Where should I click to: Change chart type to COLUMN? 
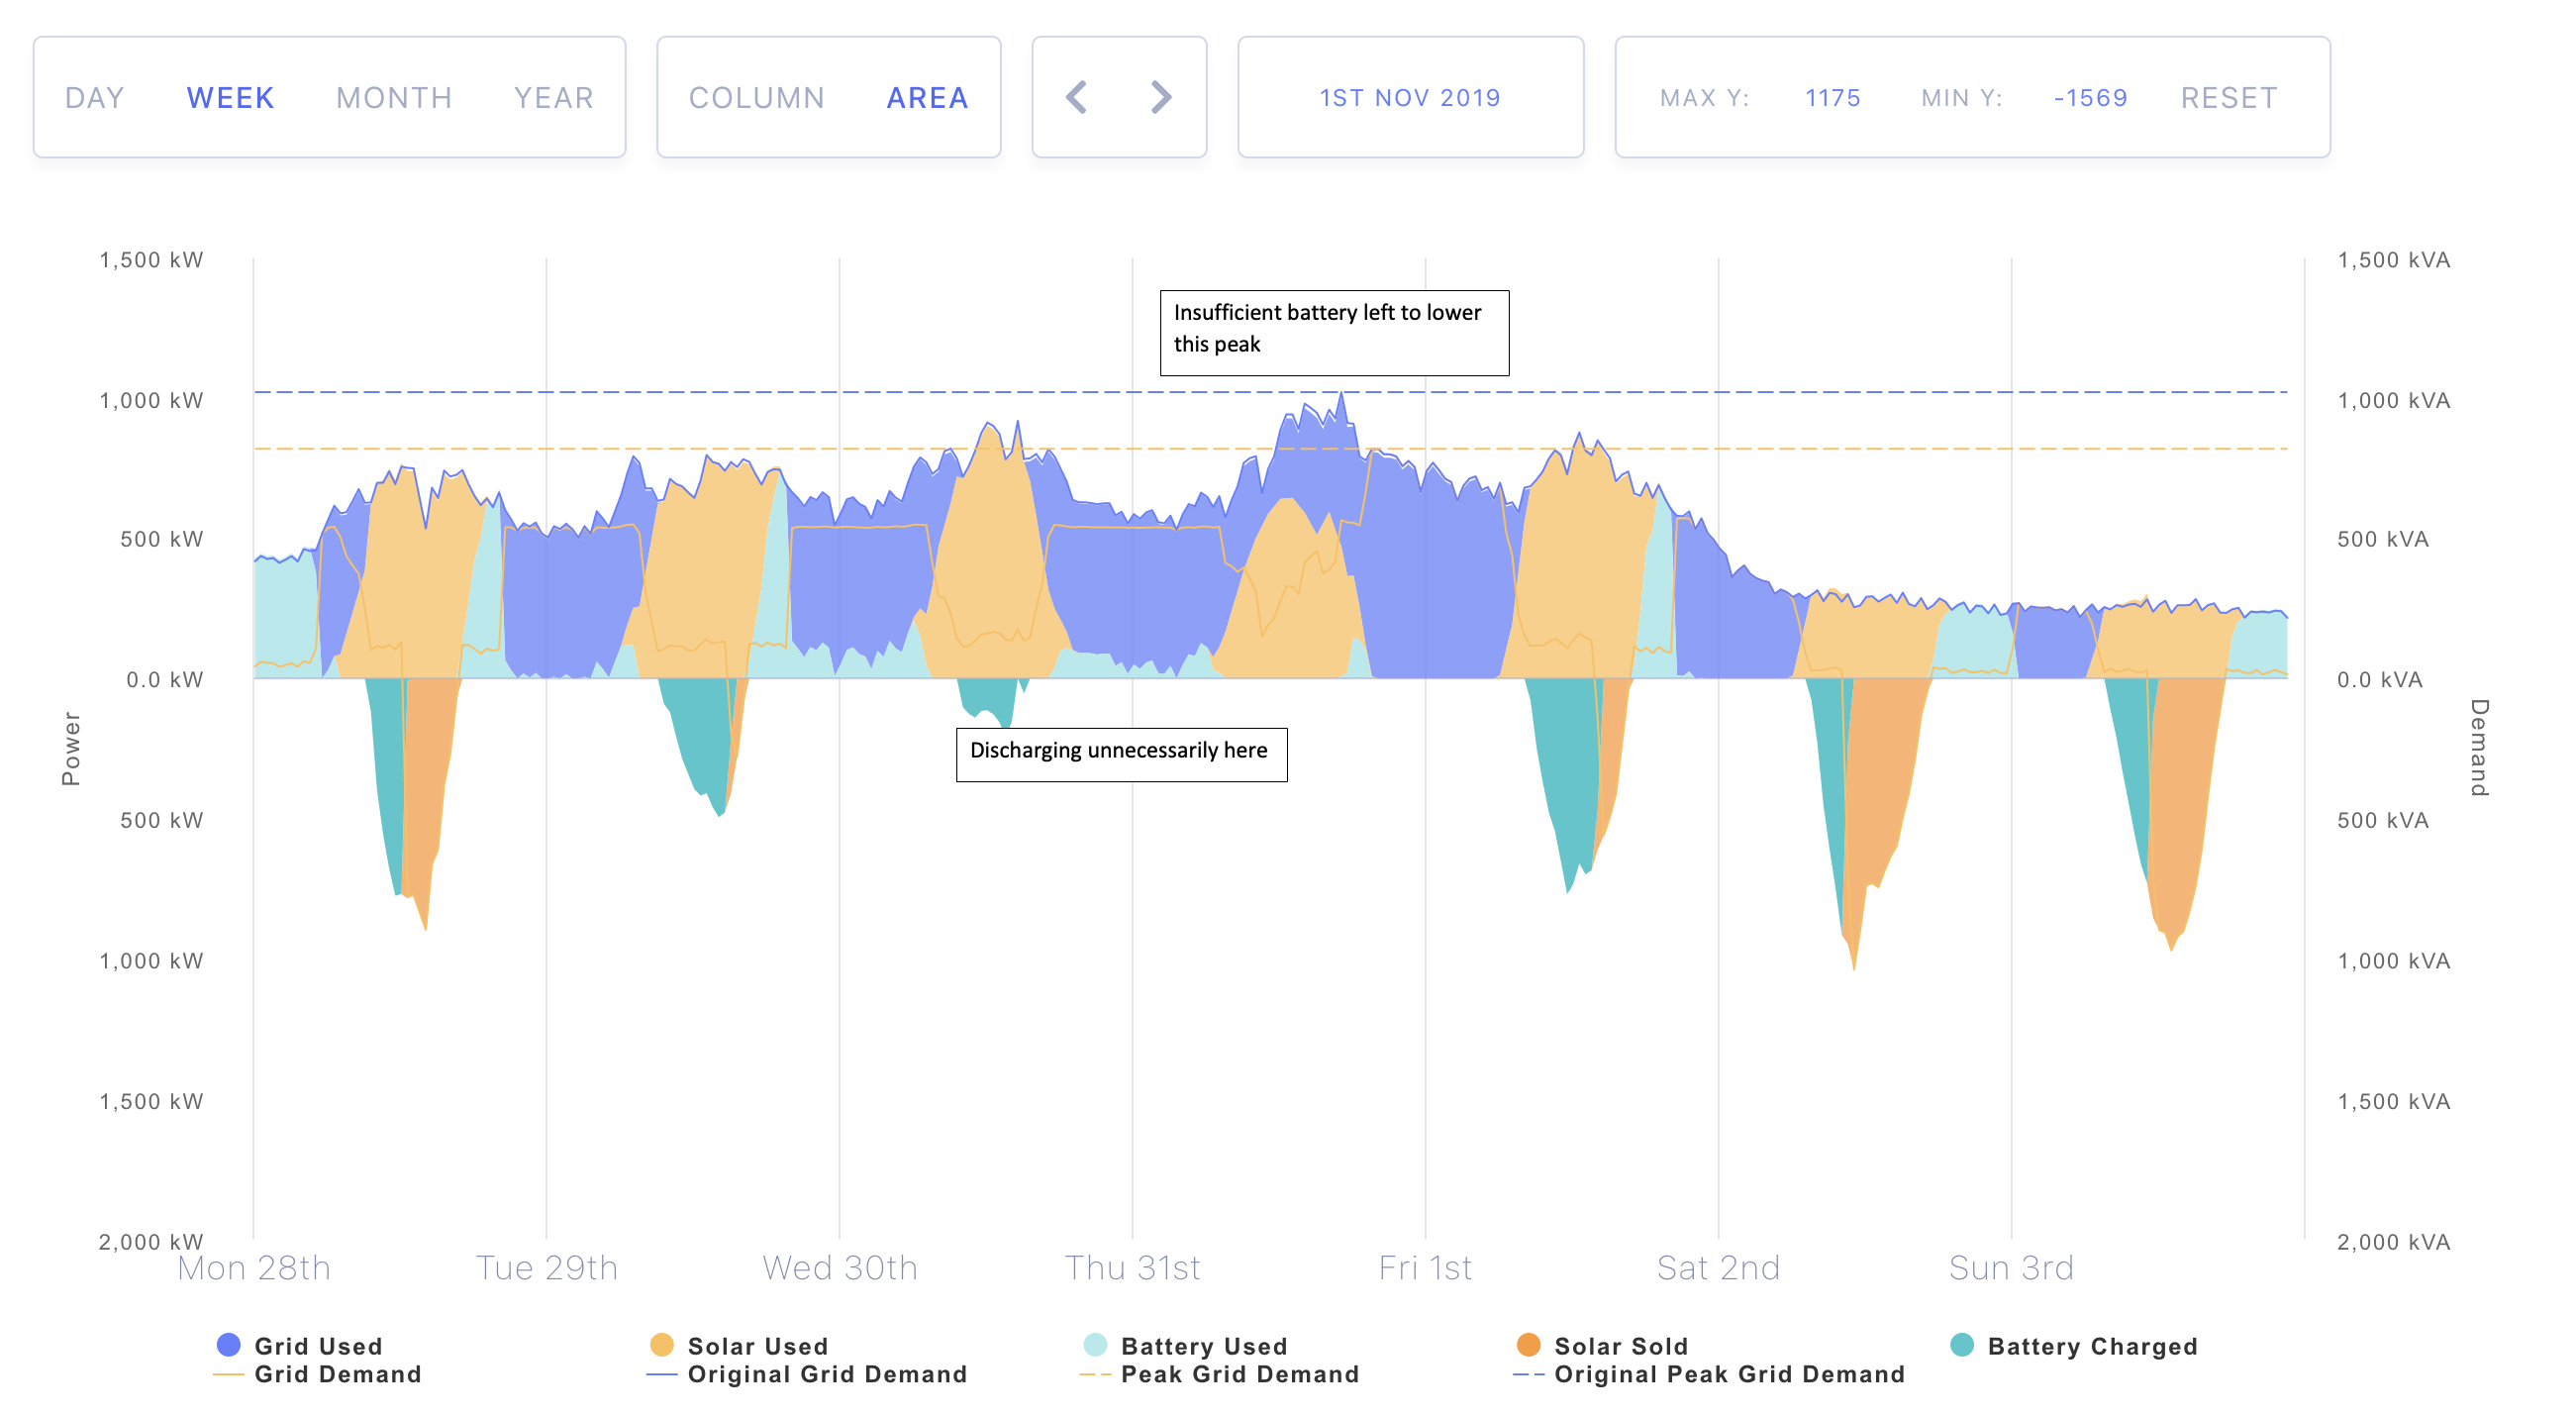click(757, 98)
